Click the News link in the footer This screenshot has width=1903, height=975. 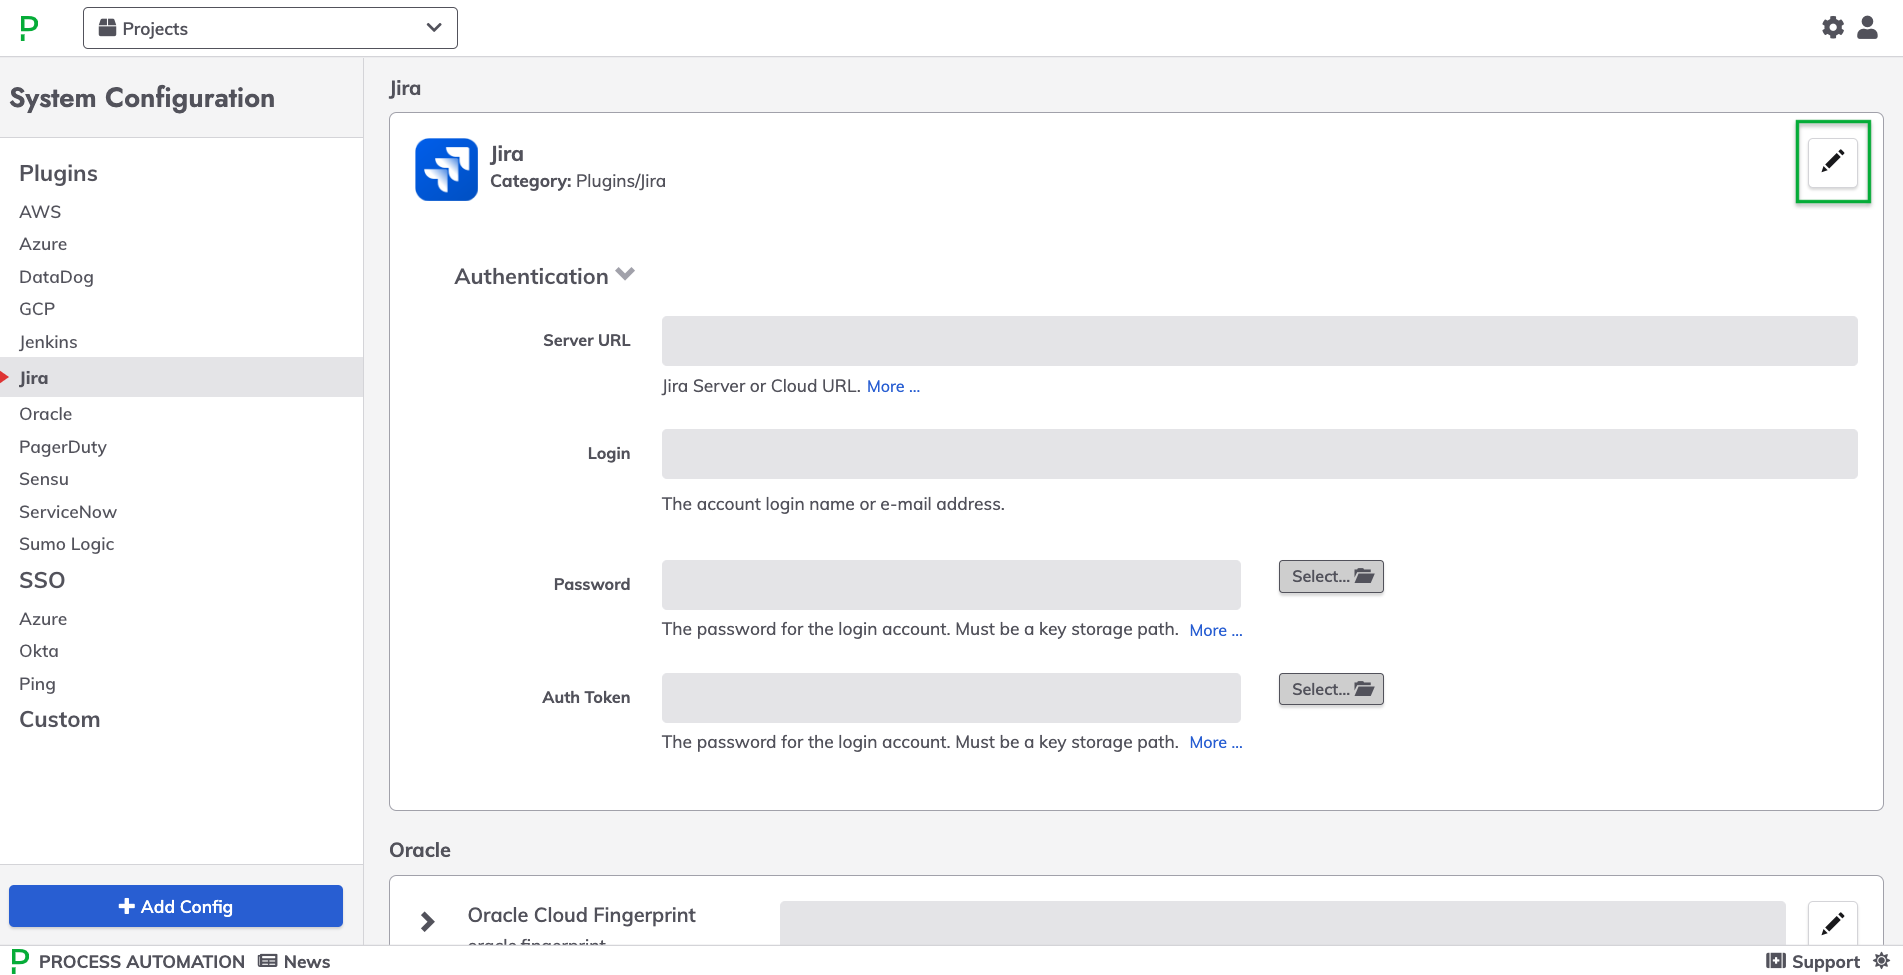307,961
